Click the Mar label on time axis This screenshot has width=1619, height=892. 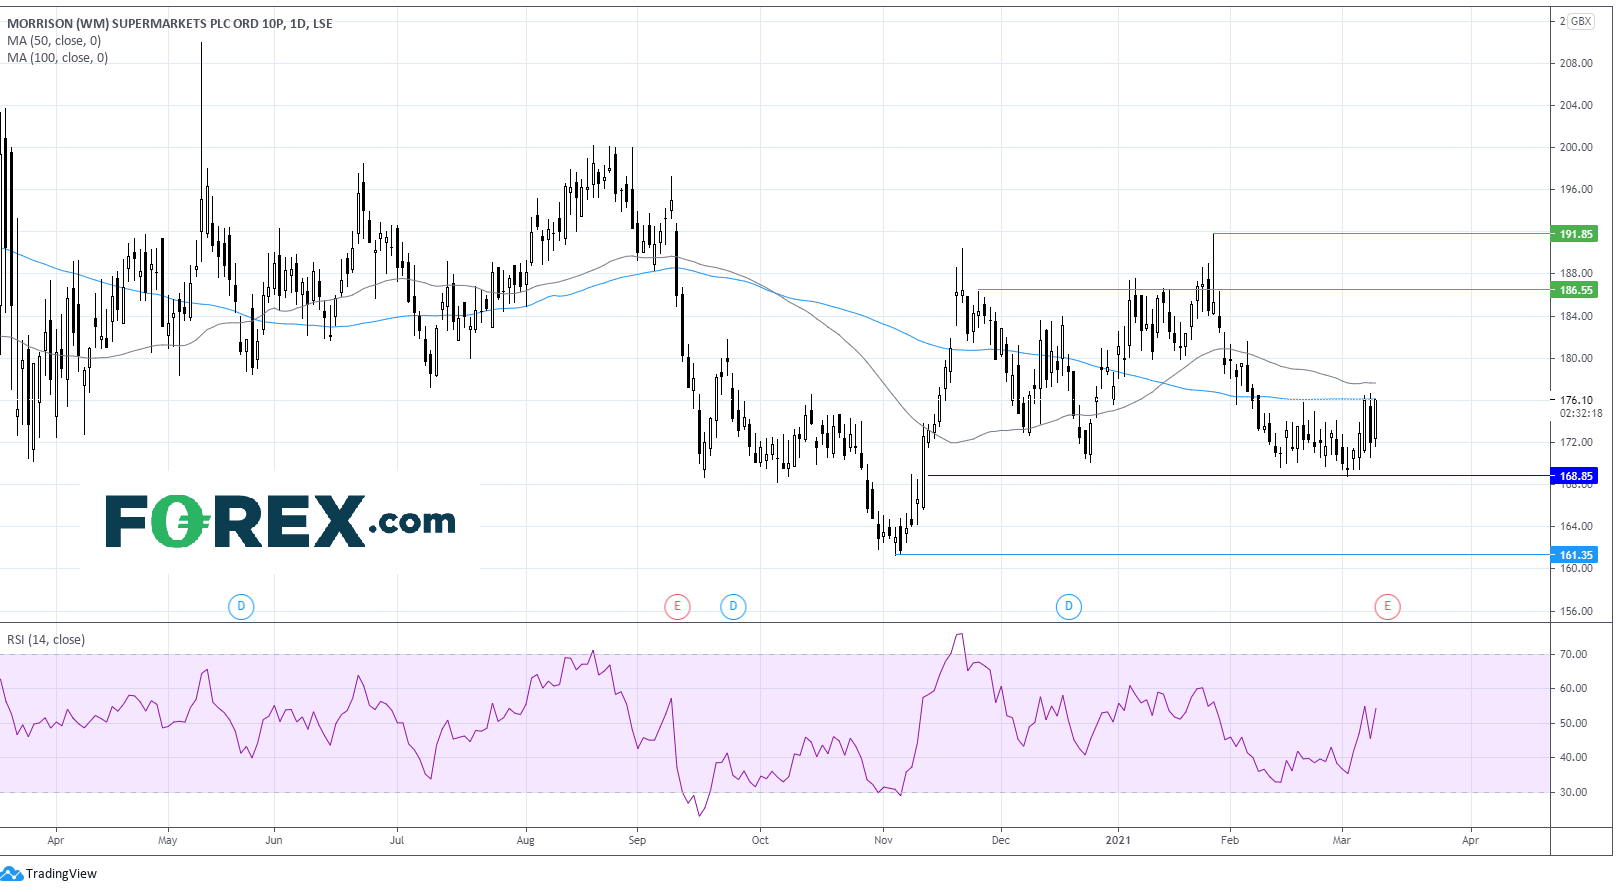pyautogui.click(x=1341, y=840)
